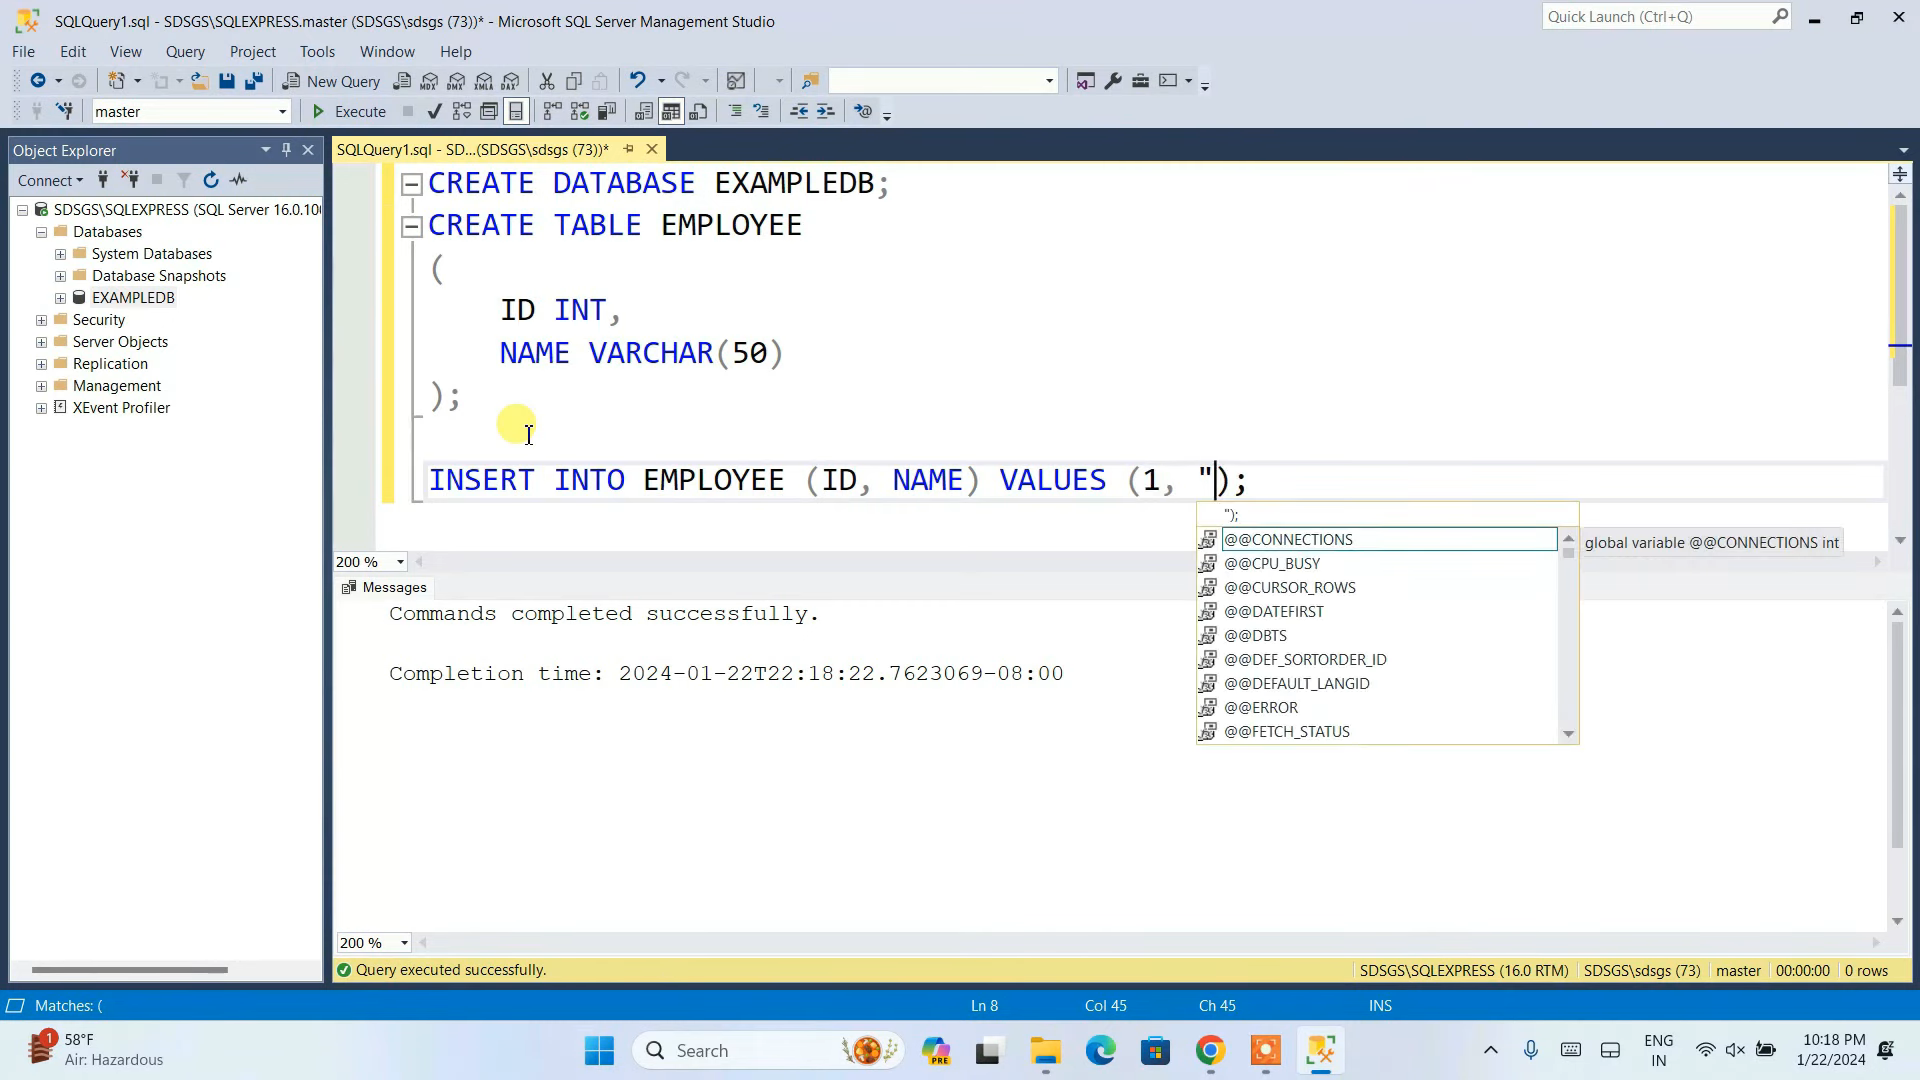Open the Tools menu
Viewport: 1920px width, 1080px height.
pyautogui.click(x=317, y=51)
